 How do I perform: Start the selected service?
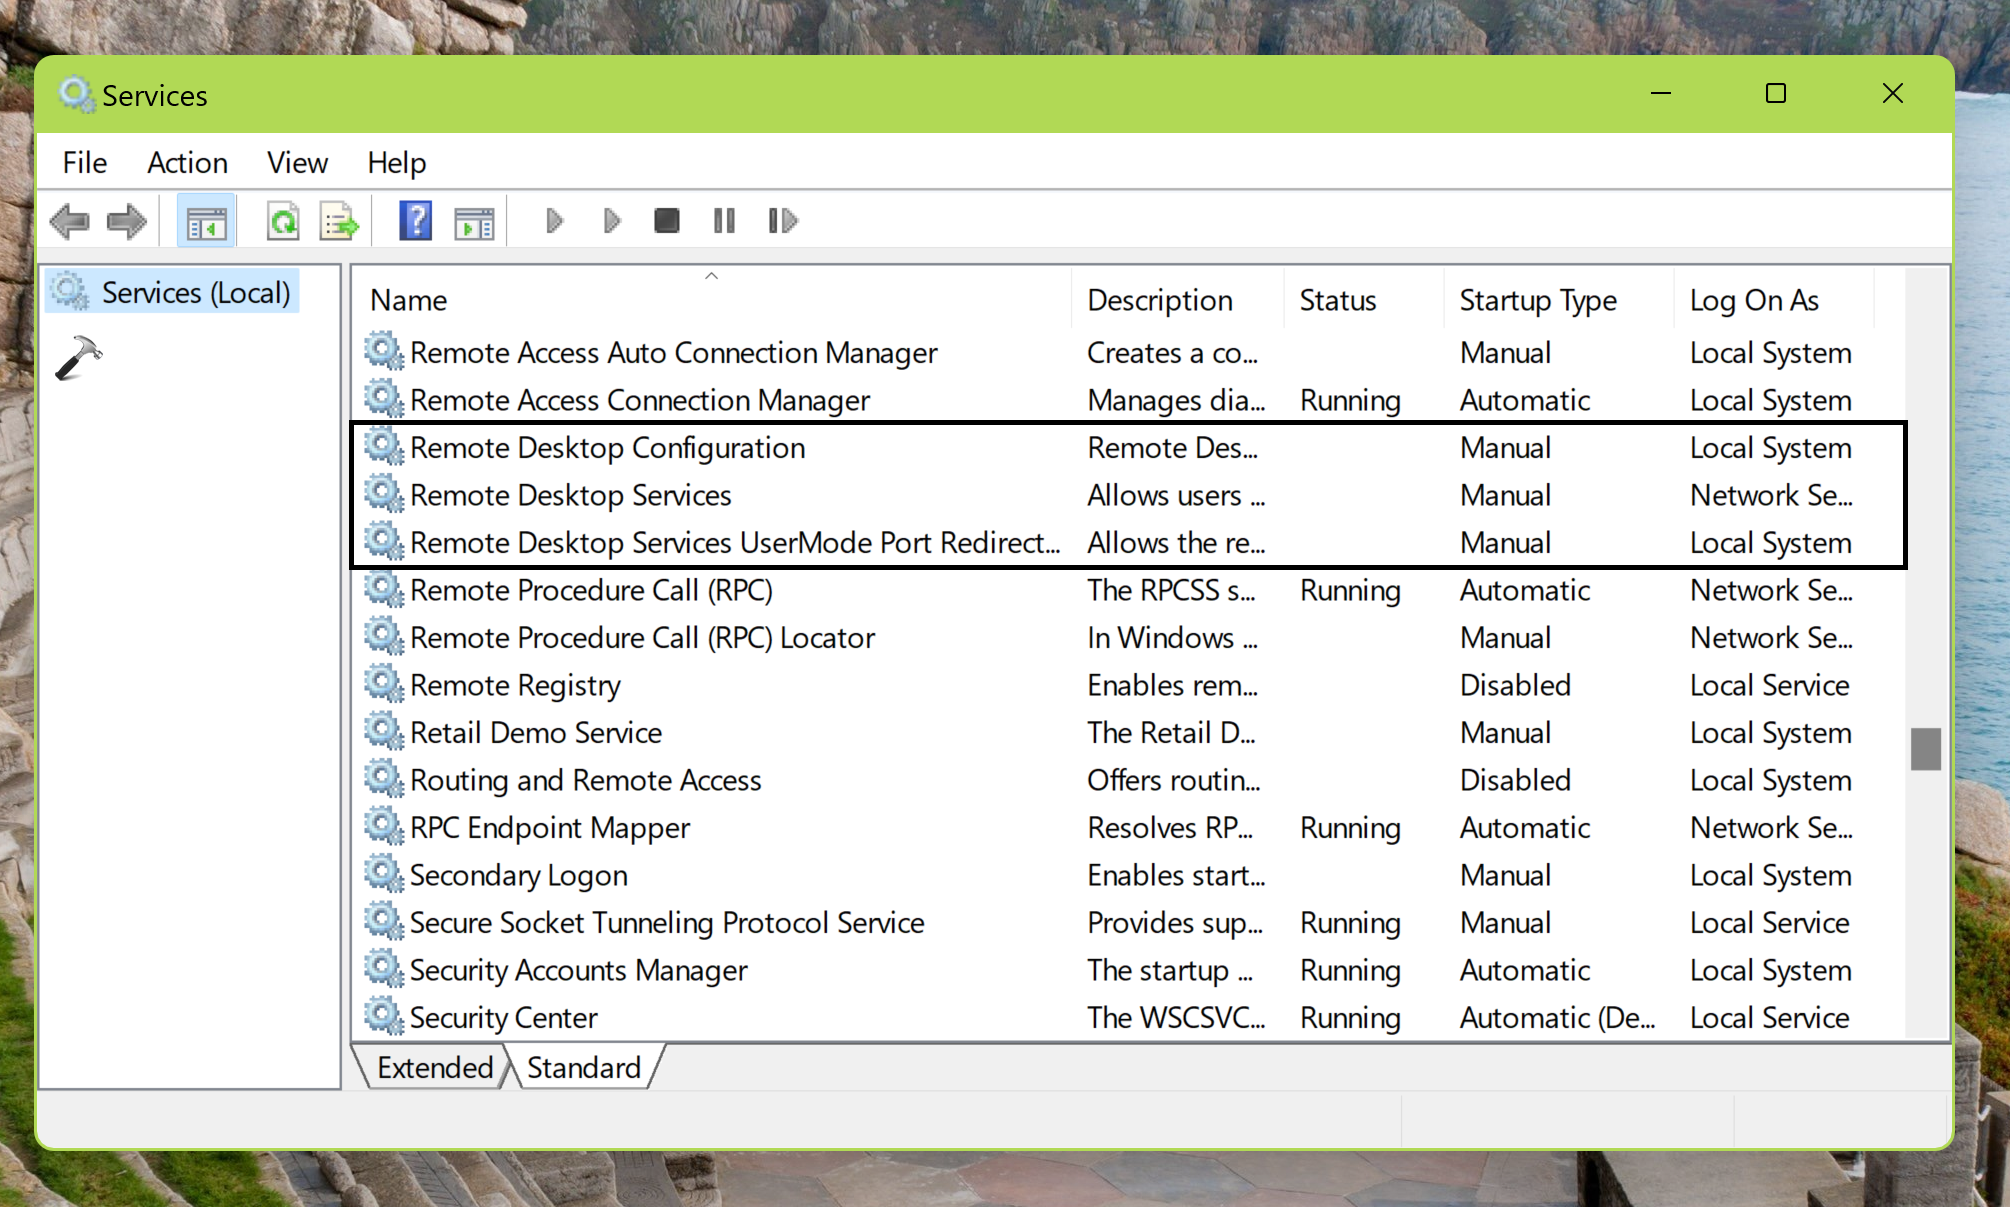(x=553, y=221)
